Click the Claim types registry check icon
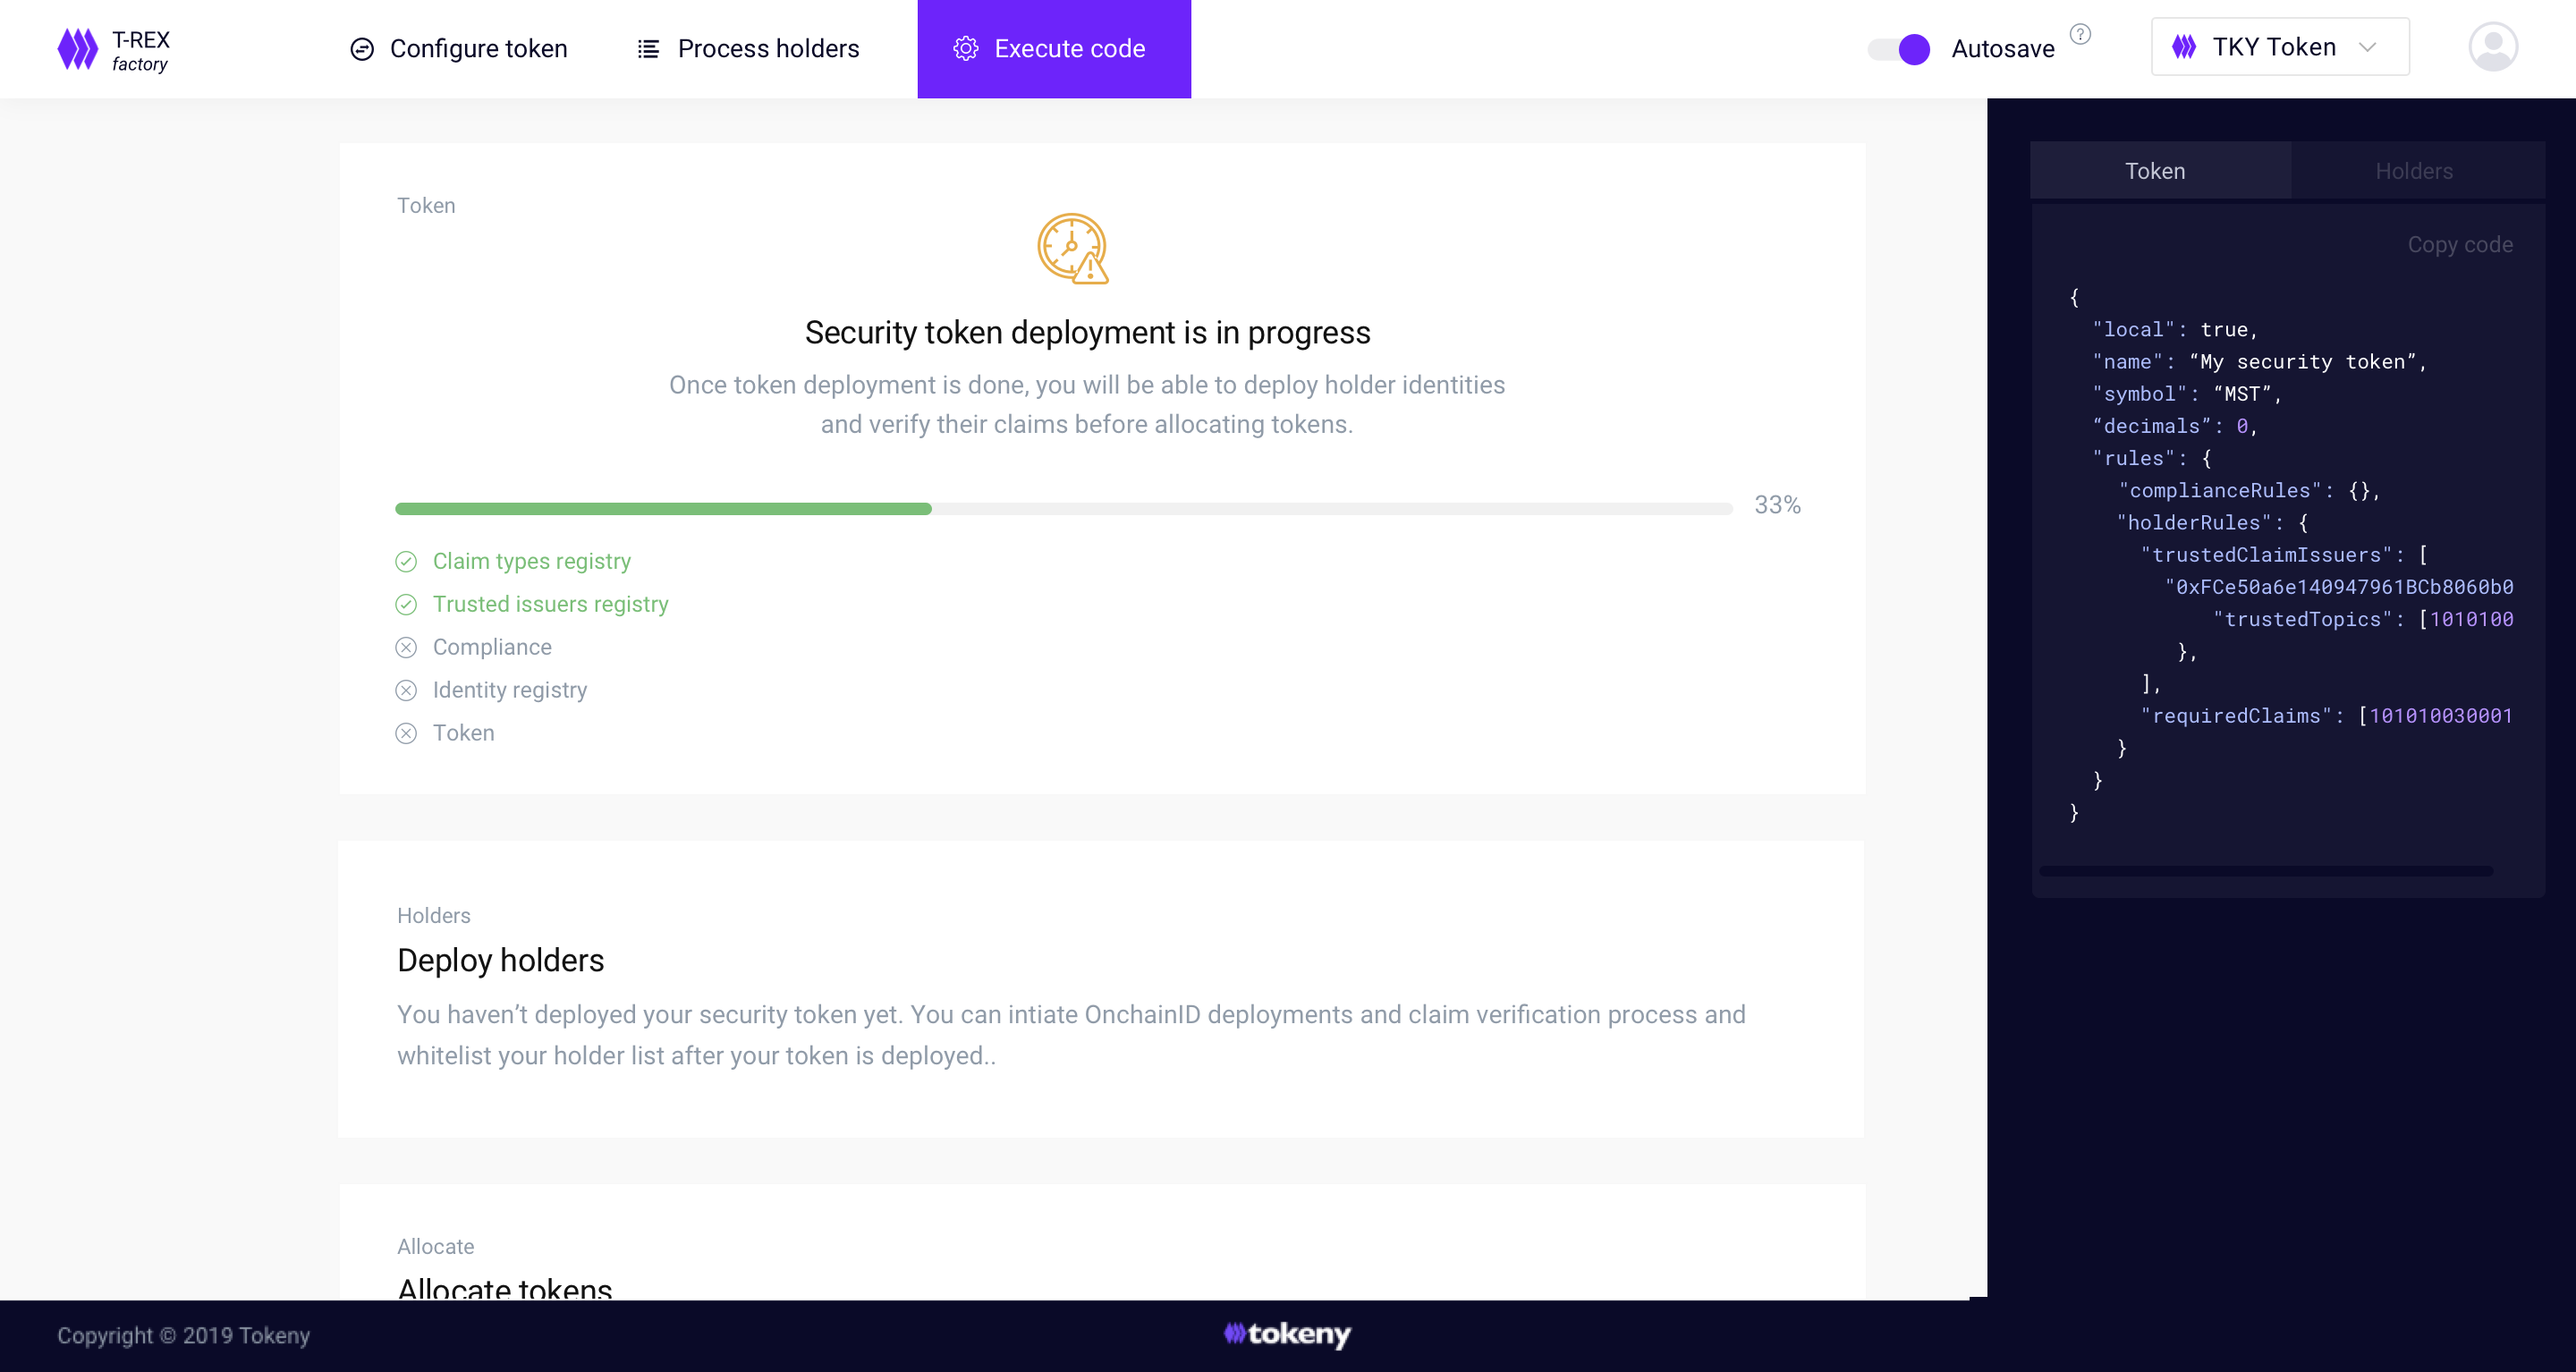Image resolution: width=2576 pixels, height=1372 pixels. (x=406, y=562)
